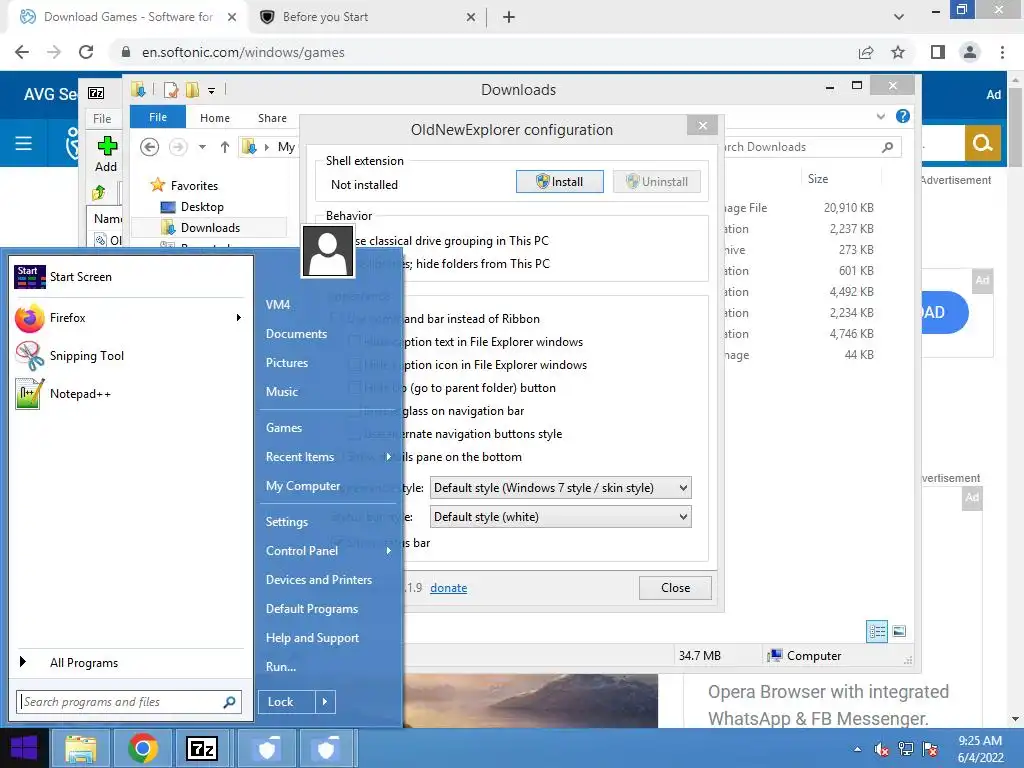This screenshot has height=768, width=1024.
Task: Open Documents from Start menu
Action: [x=296, y=334]
